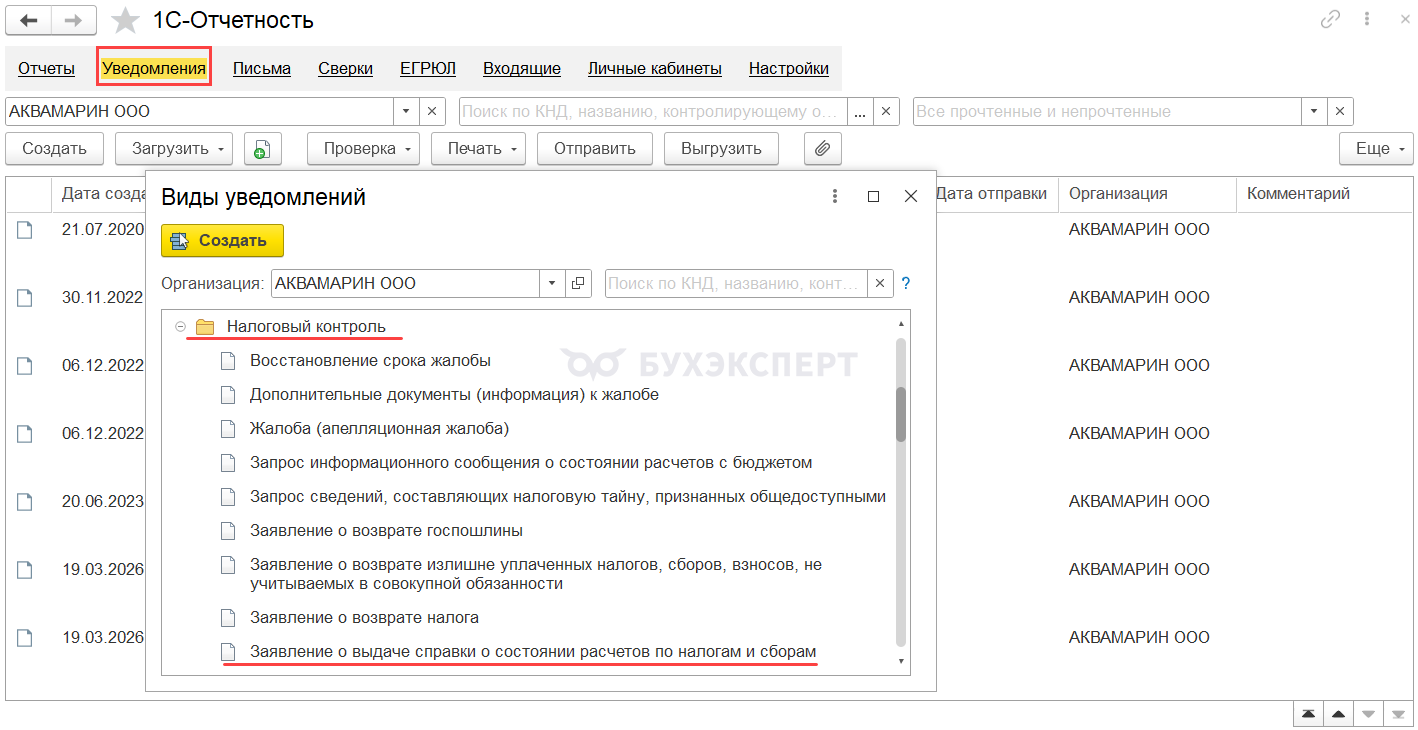
Task: Go to the Входящие tab
Action: click(522, 69)
